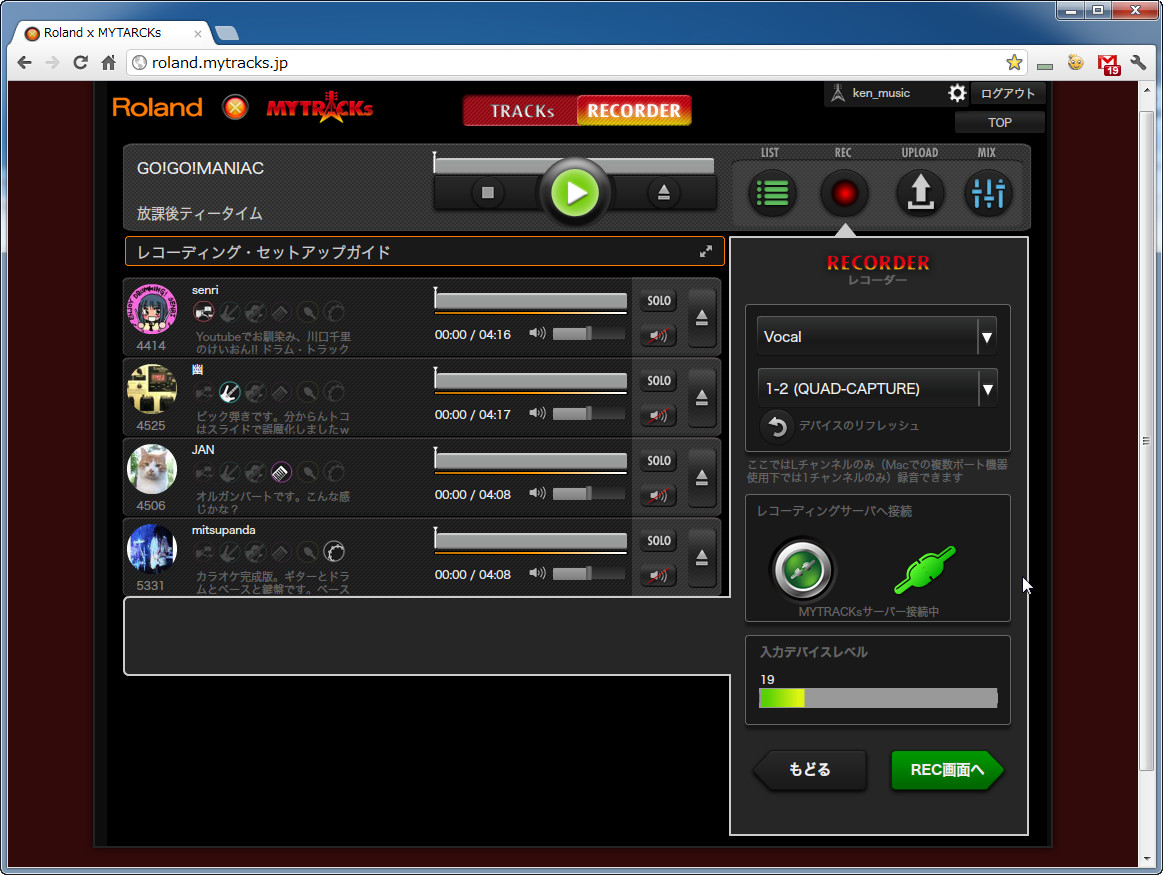Screen dimensions: 1163x875
Task: Adjust JAN's track volume slider
Action: tap(589, 494)
